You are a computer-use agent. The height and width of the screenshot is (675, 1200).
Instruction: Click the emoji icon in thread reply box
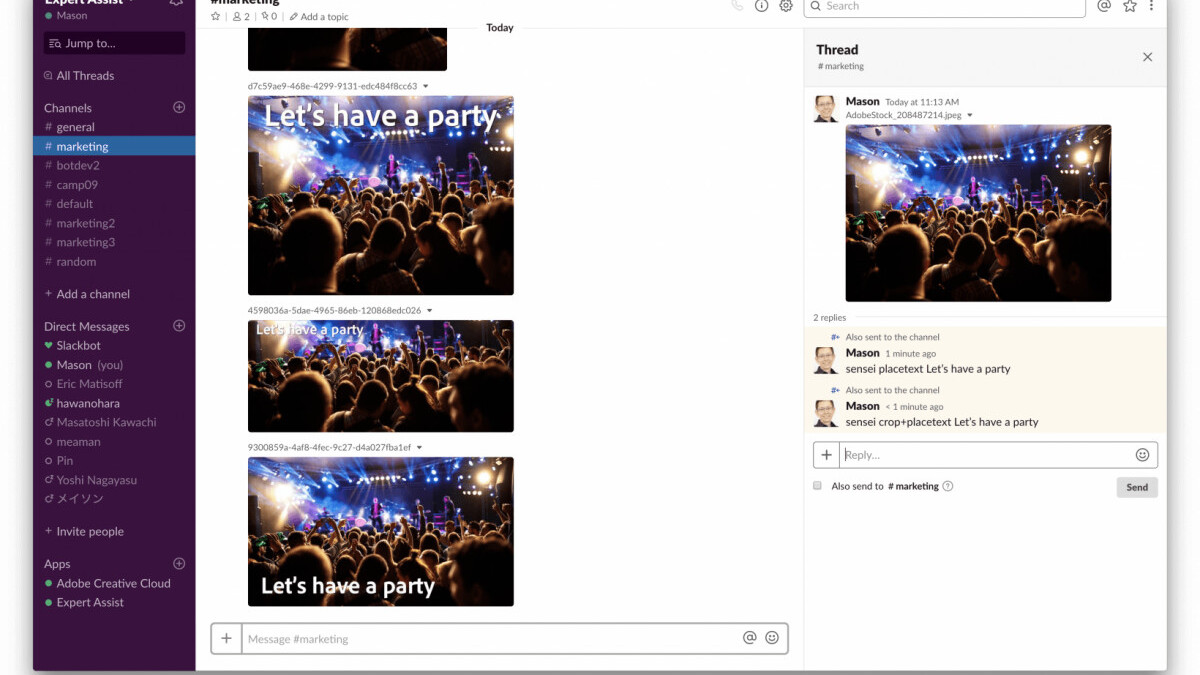[x=1142, y=455]
